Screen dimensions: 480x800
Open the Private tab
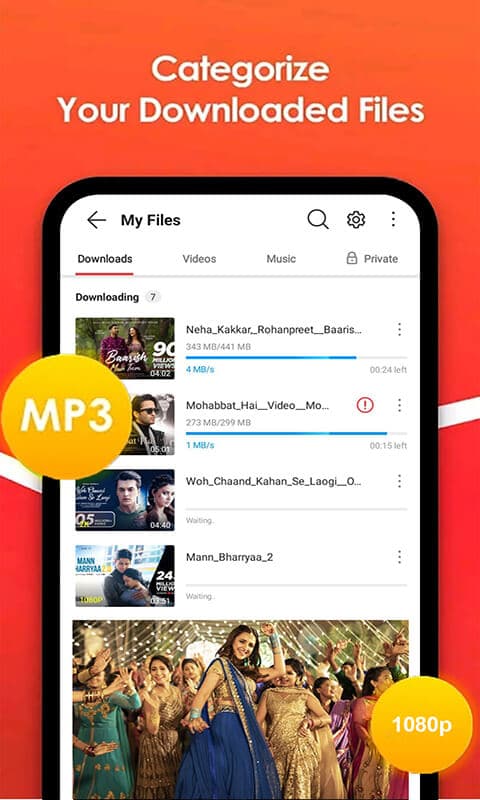pyautogui.click(x=372, y=259)
